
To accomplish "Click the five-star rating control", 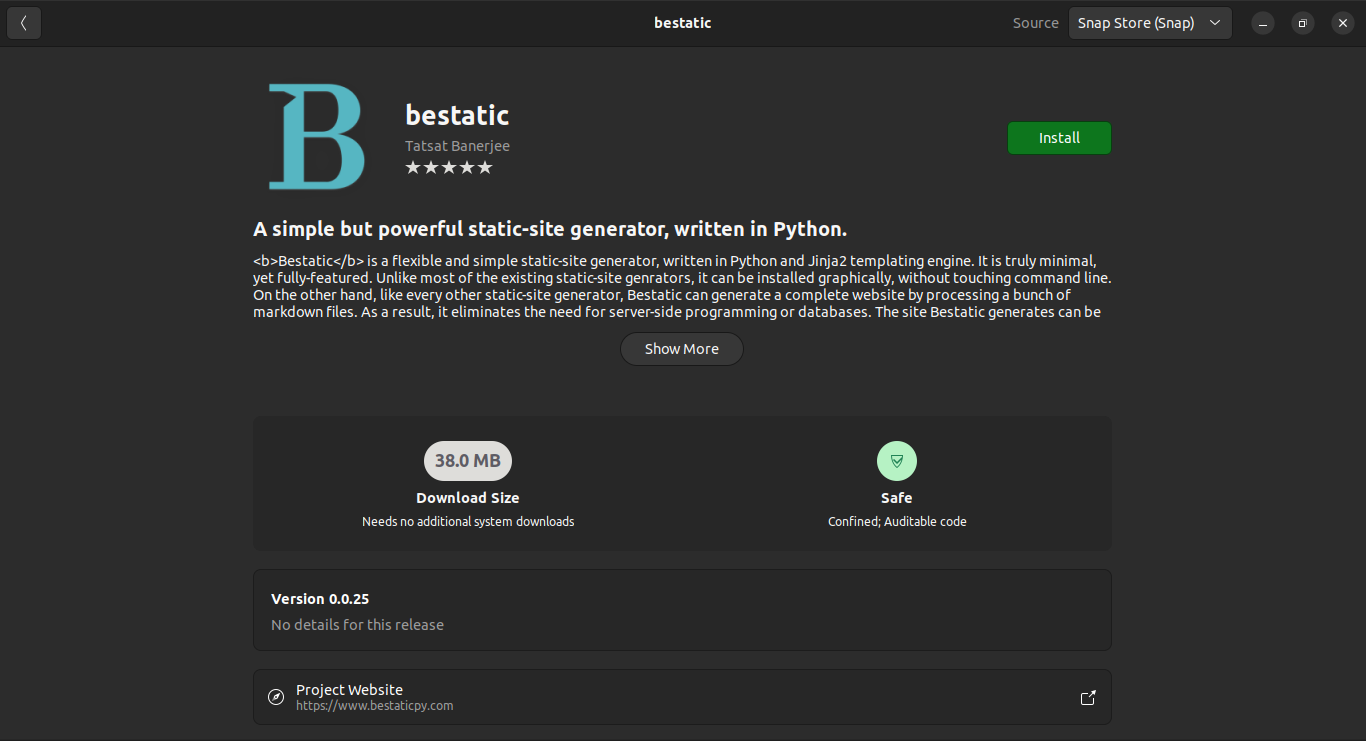I will [x=450, y=167].
